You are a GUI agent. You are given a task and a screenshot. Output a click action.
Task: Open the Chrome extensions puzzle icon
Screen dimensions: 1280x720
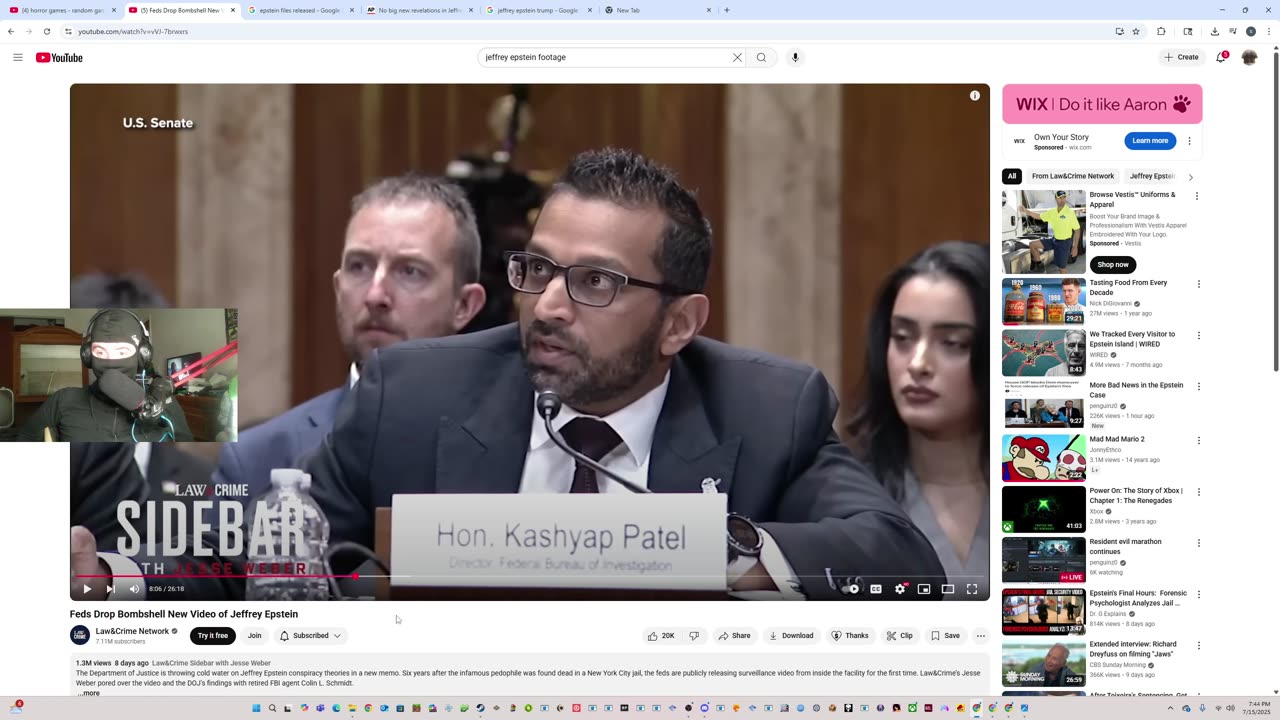(x=1161, y=31)
